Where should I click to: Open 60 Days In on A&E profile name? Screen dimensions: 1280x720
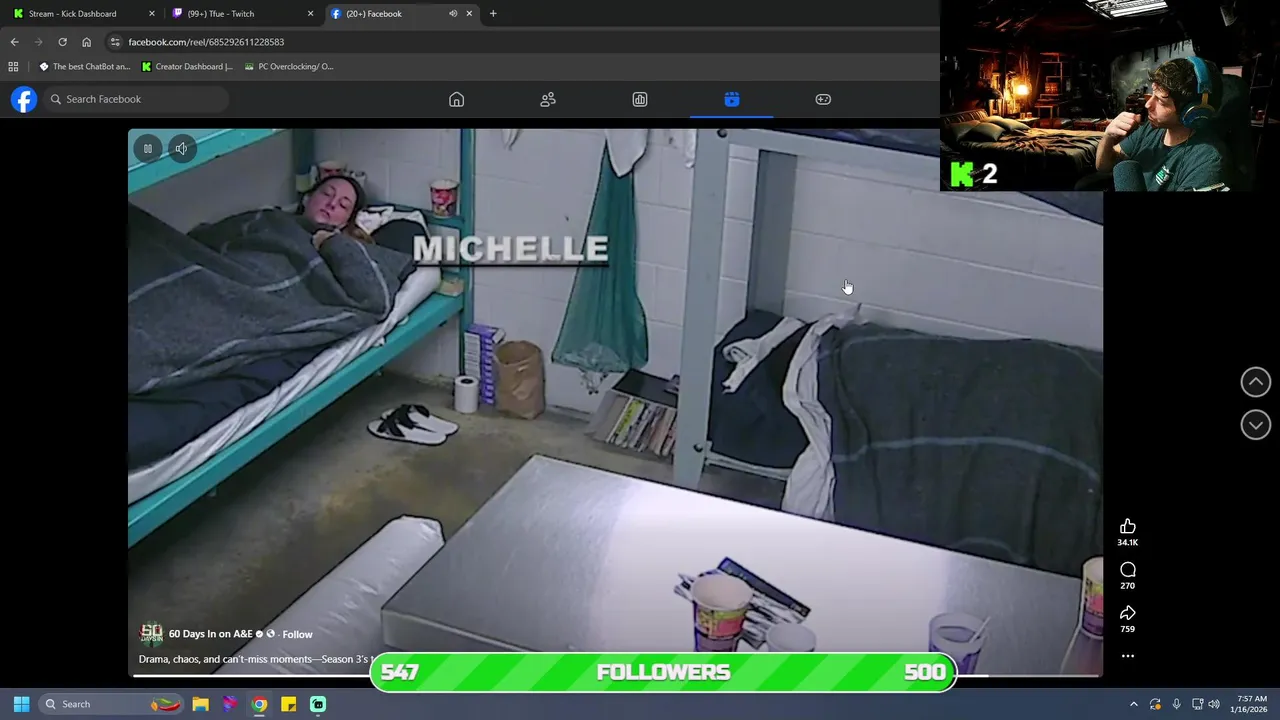(x=210, y=634)
